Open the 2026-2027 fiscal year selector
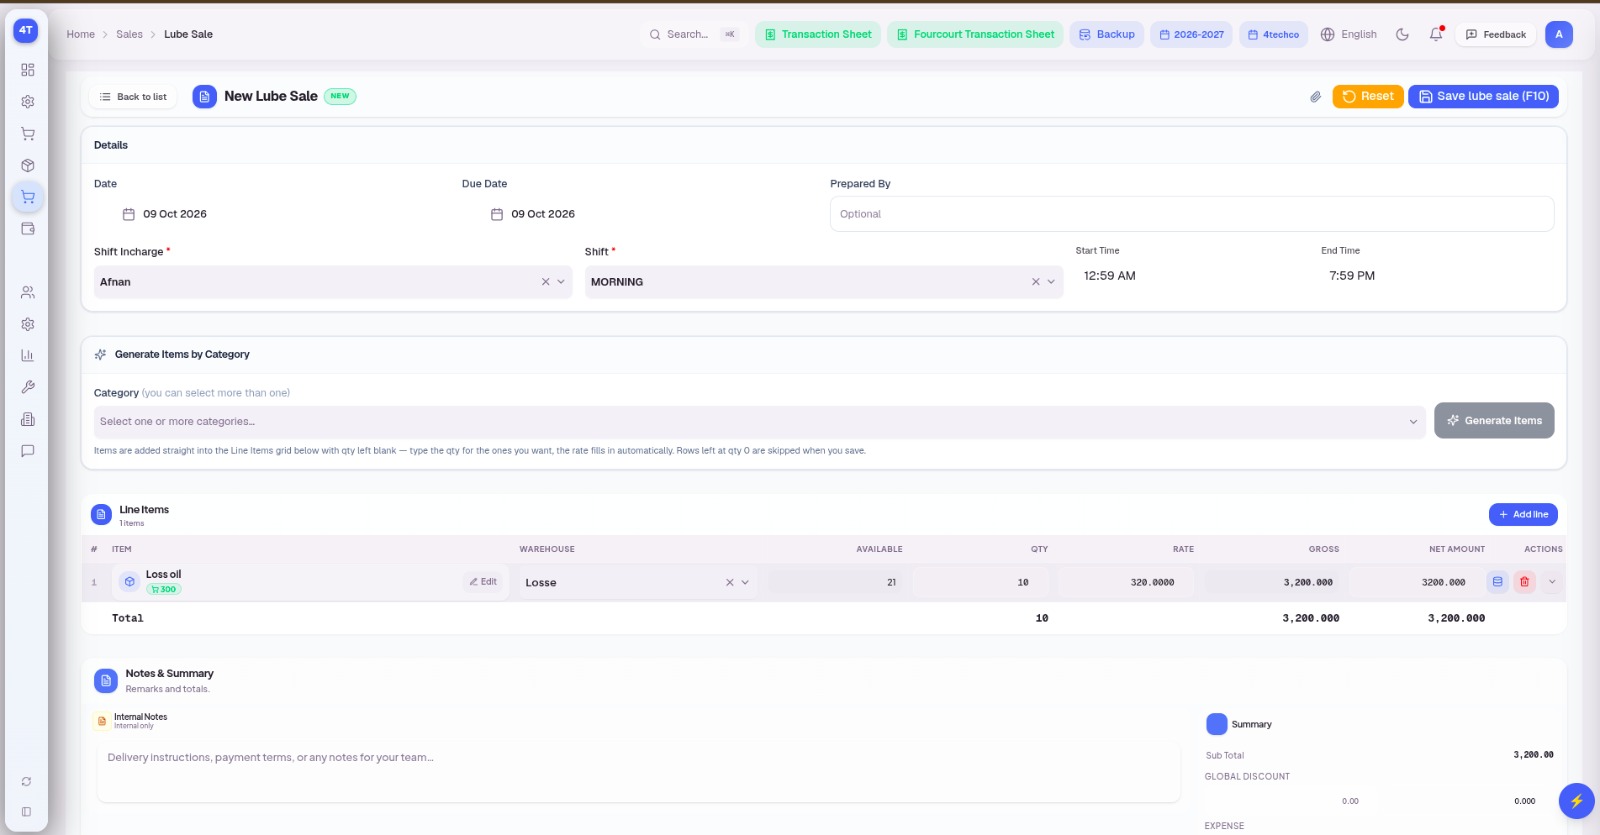This screenshot has height=835, width=1600. [x=1191, y=34]
